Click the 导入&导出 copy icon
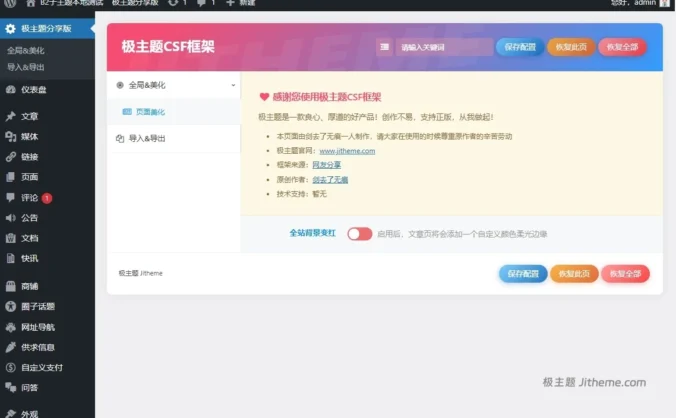676x418 pixels. tap(120, 139)
